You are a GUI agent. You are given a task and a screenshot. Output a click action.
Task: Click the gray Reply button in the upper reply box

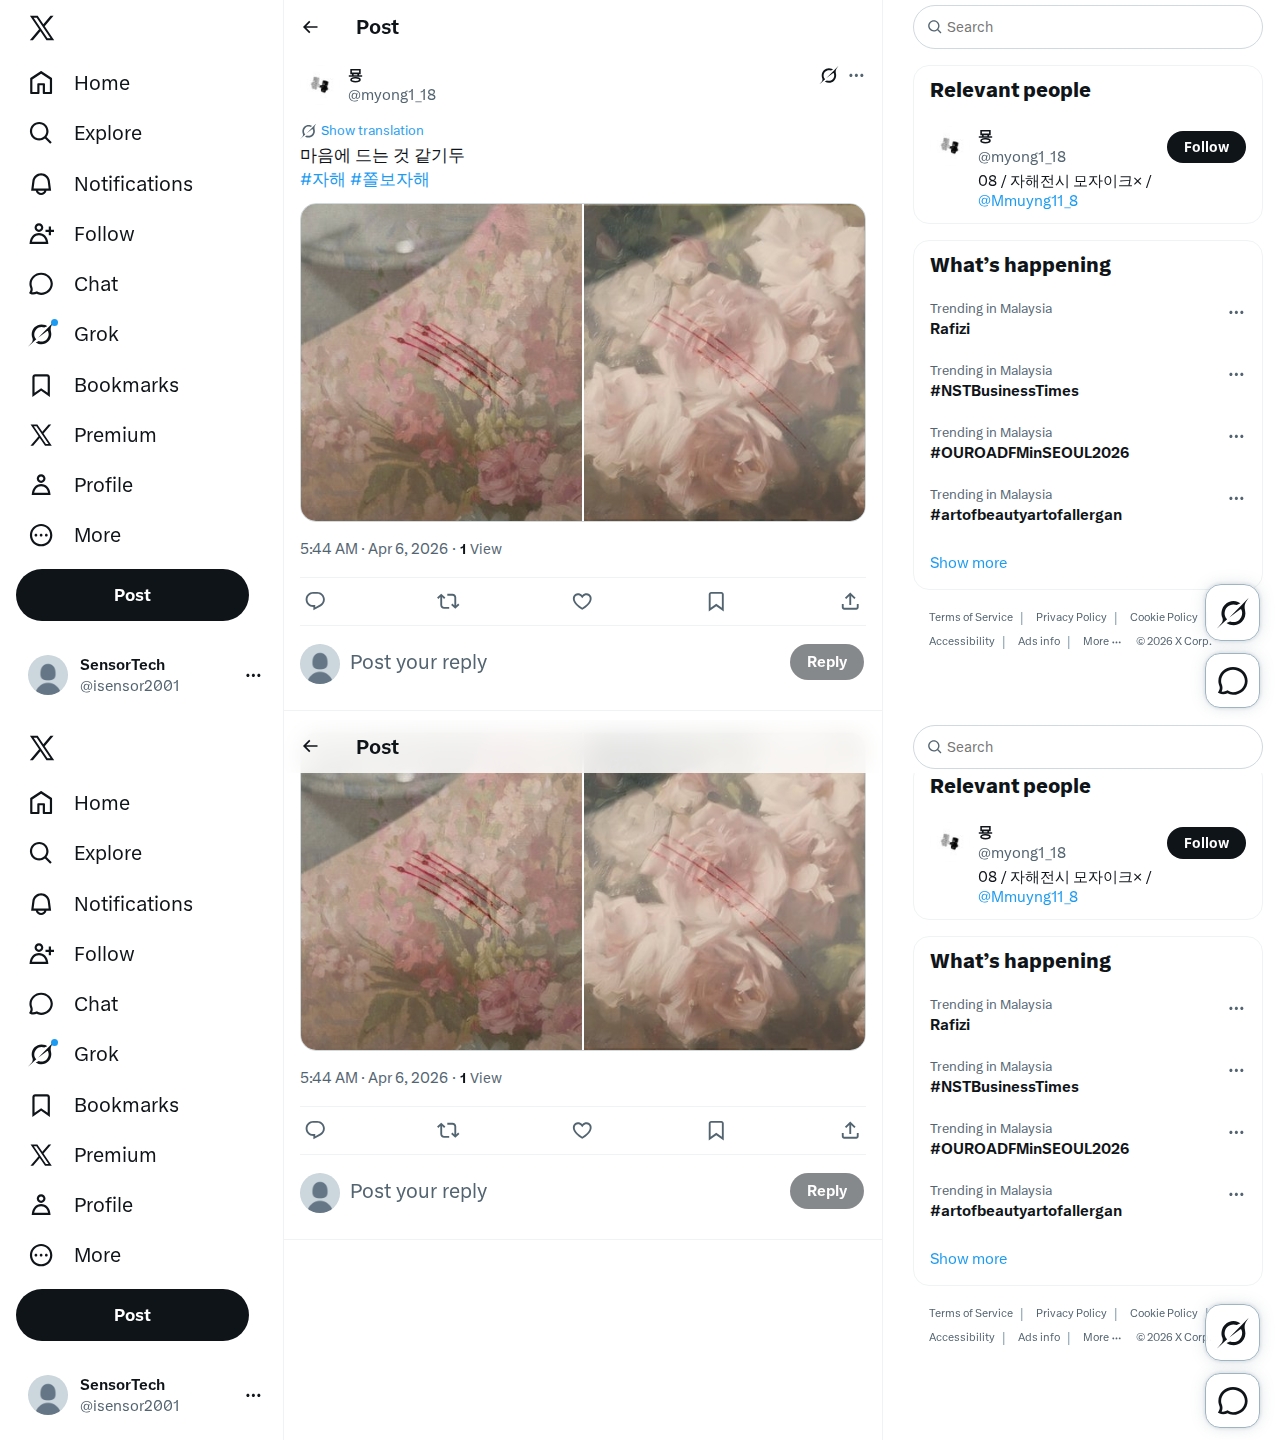coord(826,662)
